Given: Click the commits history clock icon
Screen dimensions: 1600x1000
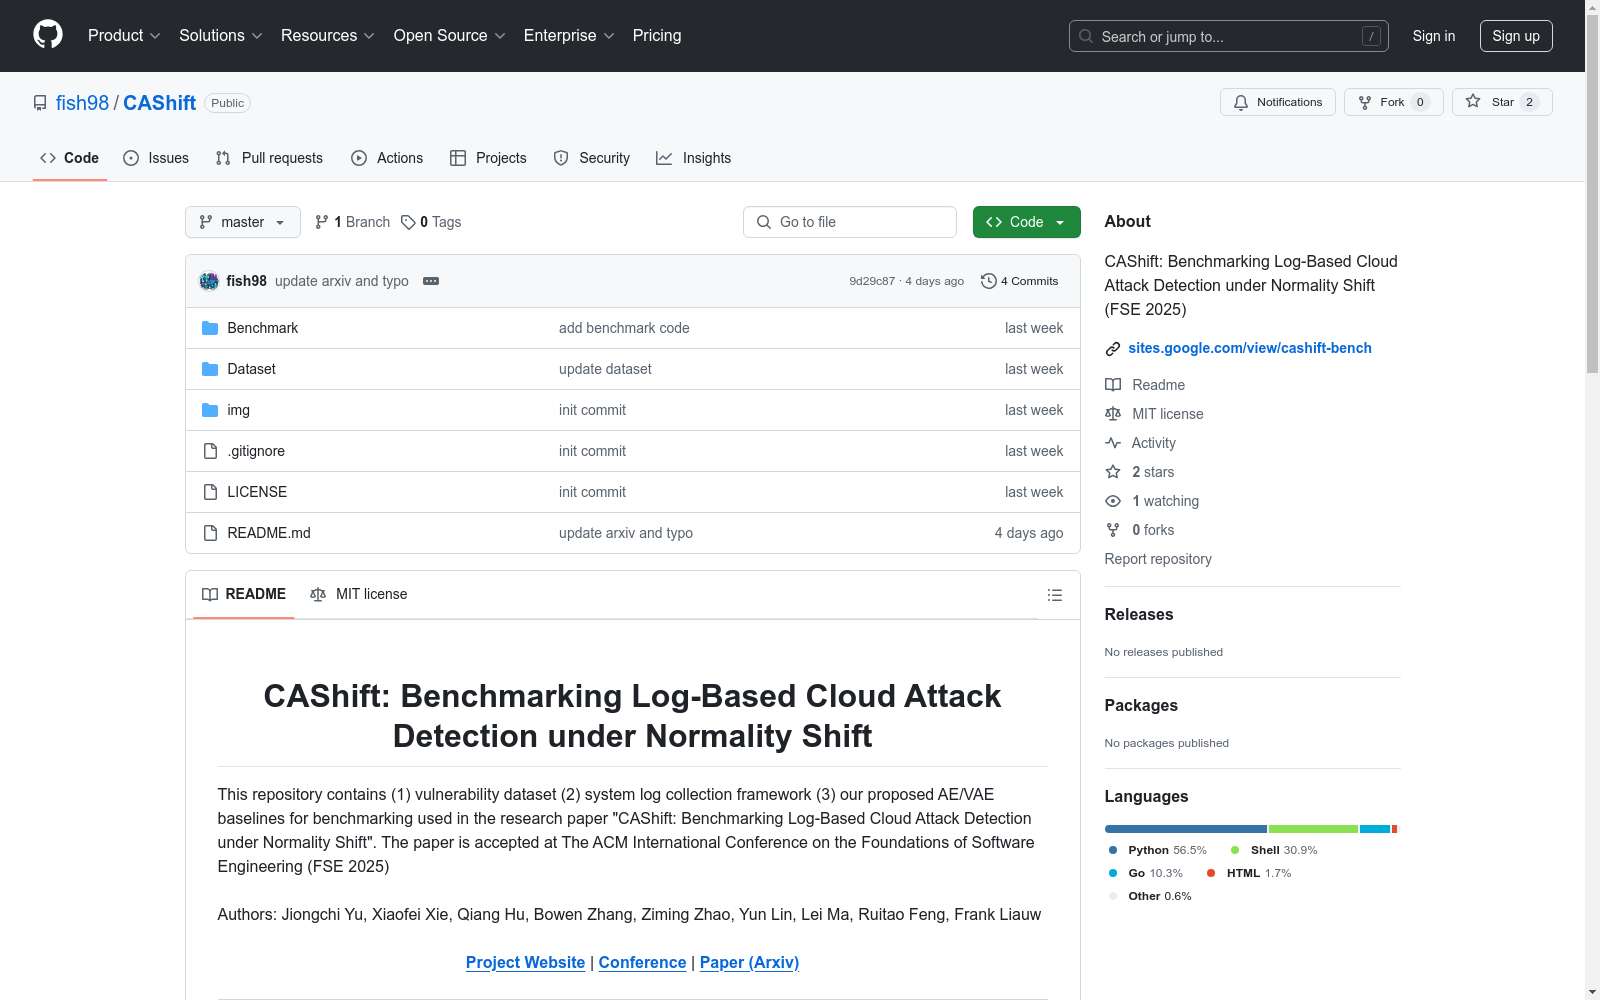Looking at the screenshot, I should point(989,281).
